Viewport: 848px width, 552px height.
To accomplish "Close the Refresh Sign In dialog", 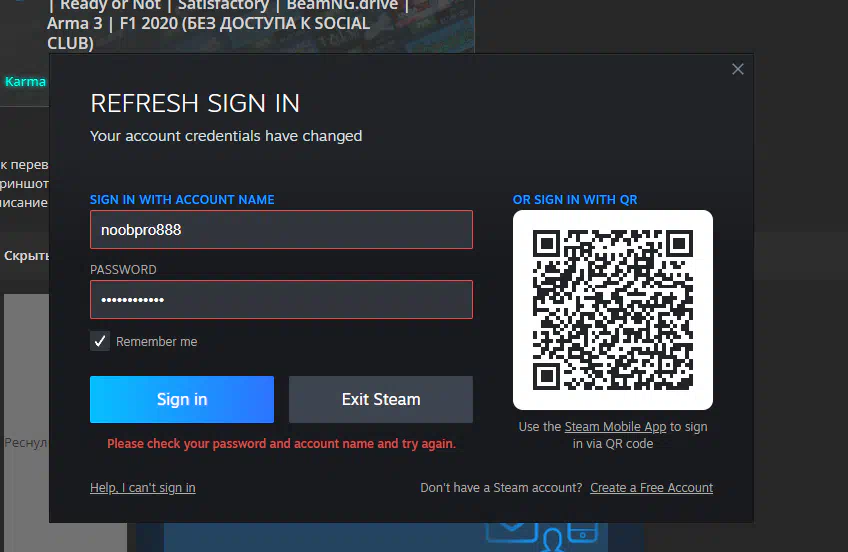I will 738,69.
